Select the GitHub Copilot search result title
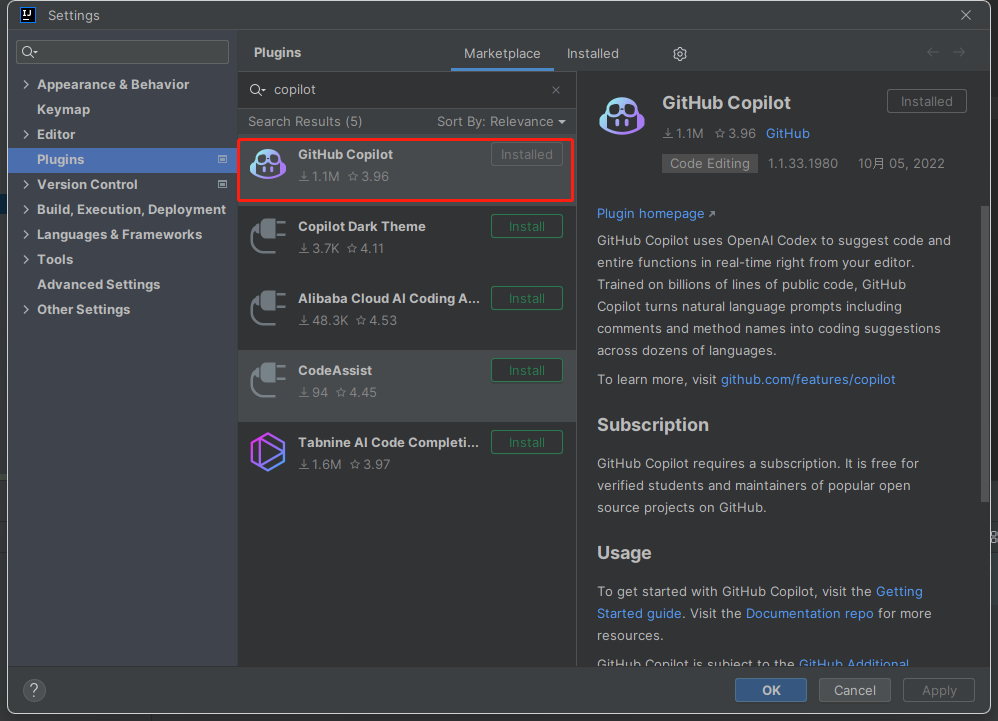Image resolution: width=998 pixels, height=721 pixels. click(x=346, y=155)
